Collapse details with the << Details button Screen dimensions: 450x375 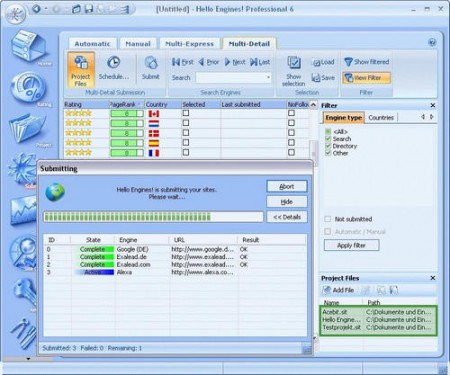pyautogui.click(x=287, y=217)
